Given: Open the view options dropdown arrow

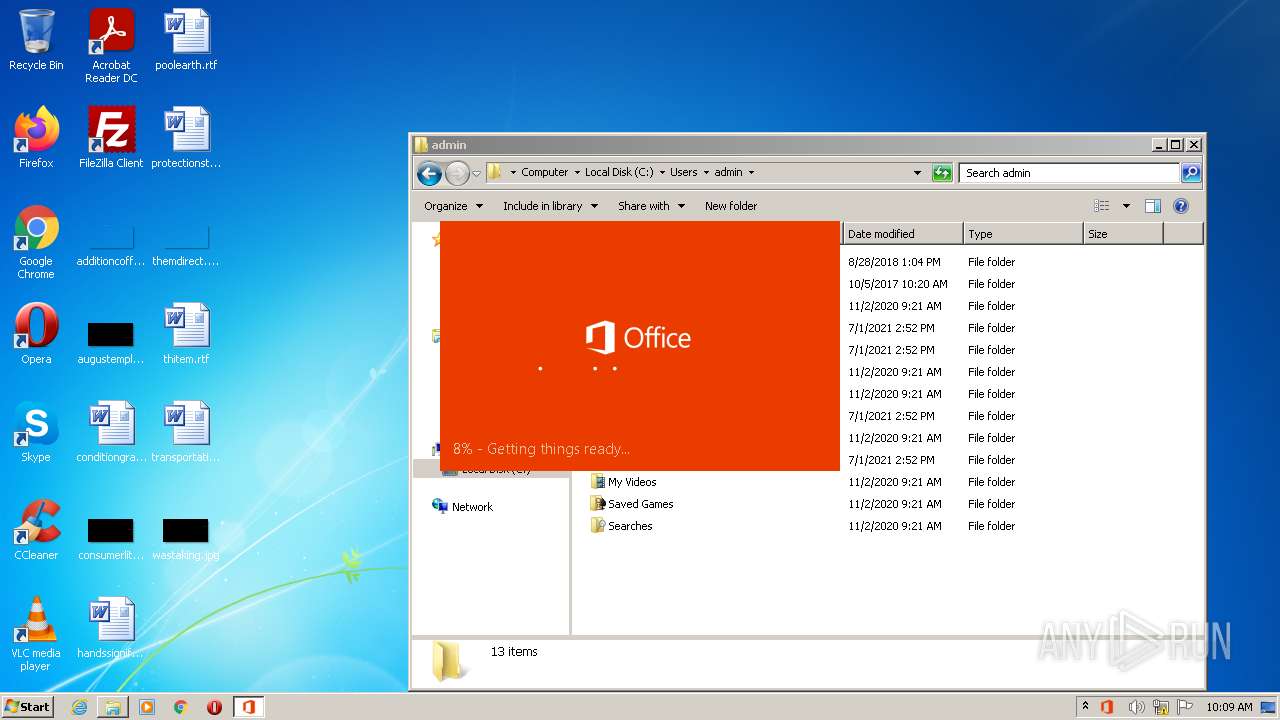Looking at the screenshot, I should coord(1126,206).
